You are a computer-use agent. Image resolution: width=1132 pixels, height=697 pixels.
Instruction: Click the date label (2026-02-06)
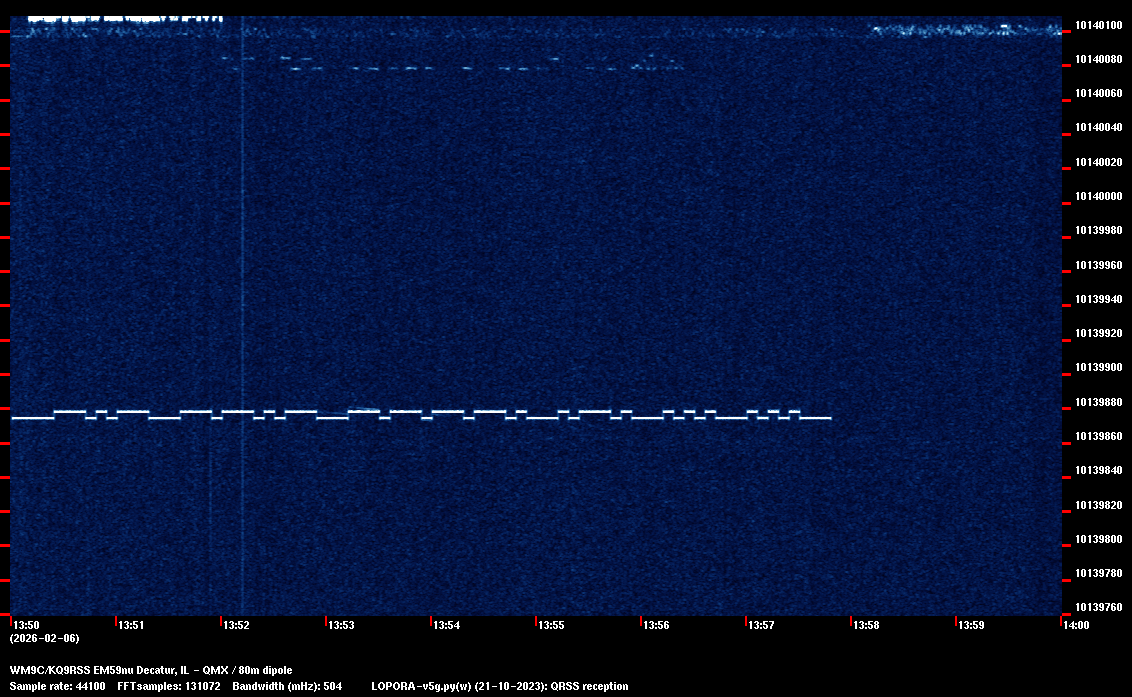click(x=44, y=638)
